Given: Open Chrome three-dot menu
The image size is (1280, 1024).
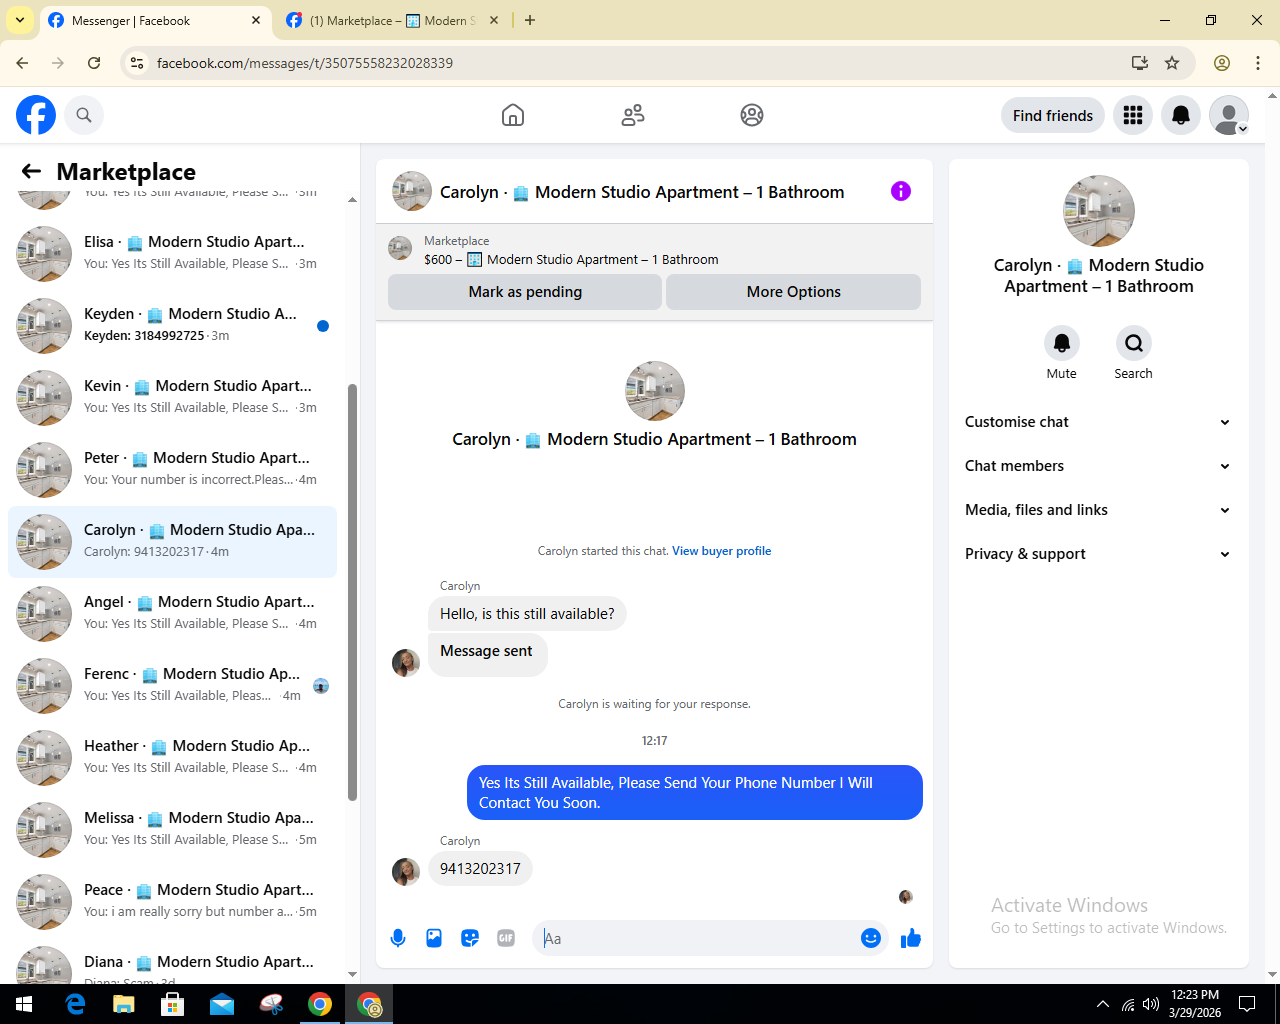Looking at the screenshot, I should click(1258, 63).
